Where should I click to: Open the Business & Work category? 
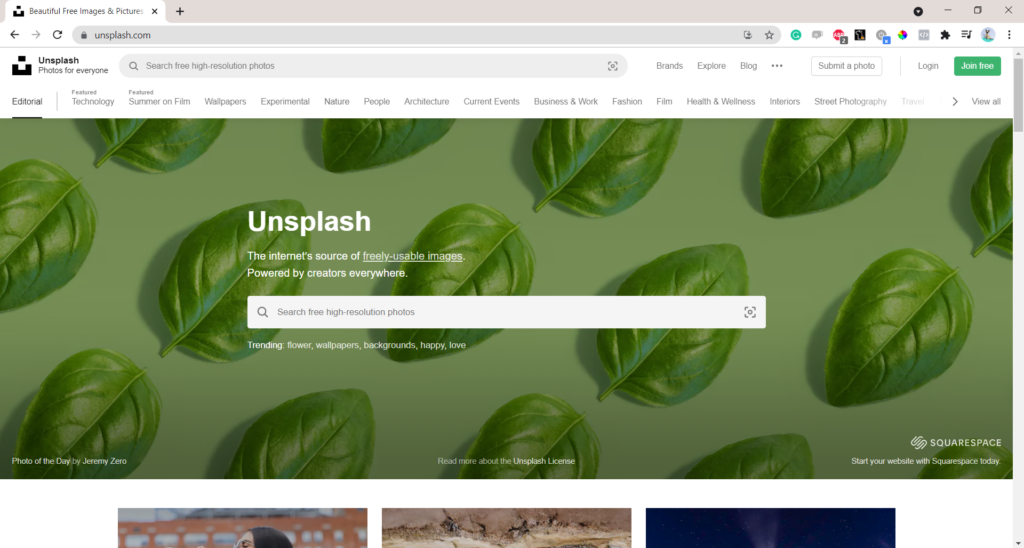click(566, 102)
